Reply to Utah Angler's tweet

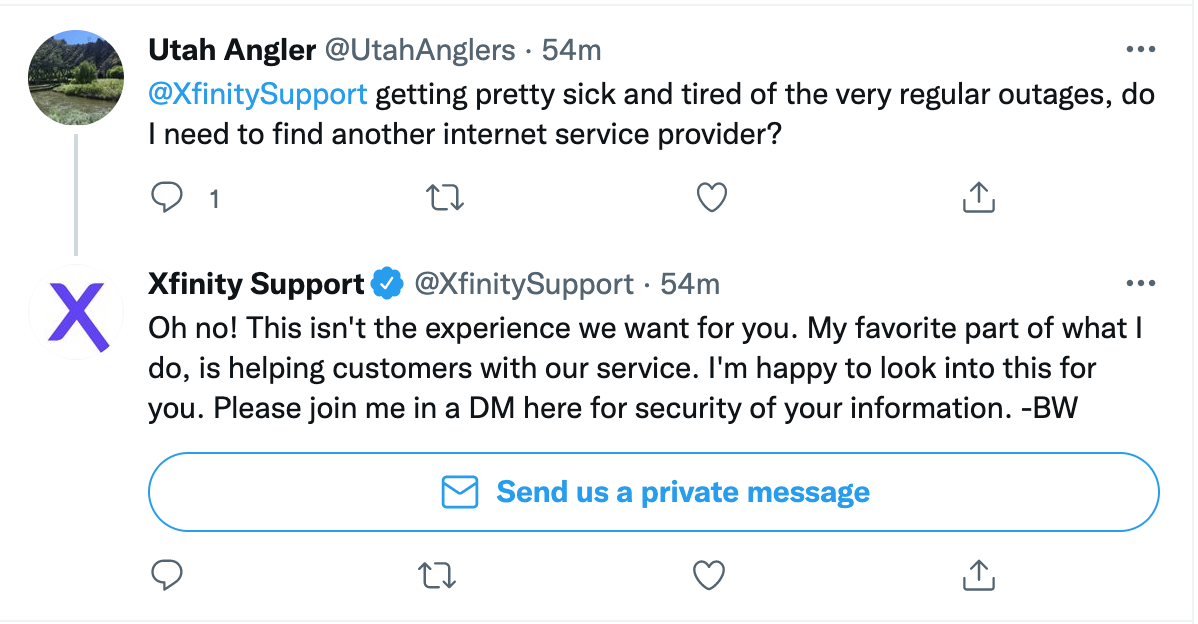(x=165, y=199)
